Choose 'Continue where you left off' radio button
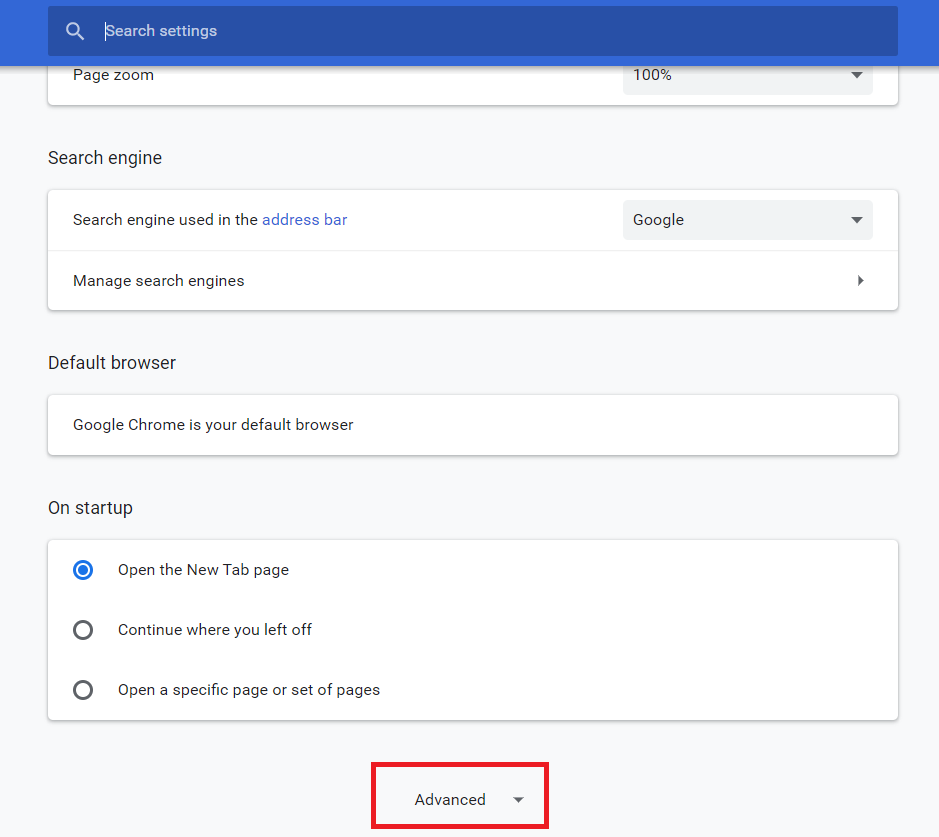The image size is (939, 837). (x=83, y=630)
